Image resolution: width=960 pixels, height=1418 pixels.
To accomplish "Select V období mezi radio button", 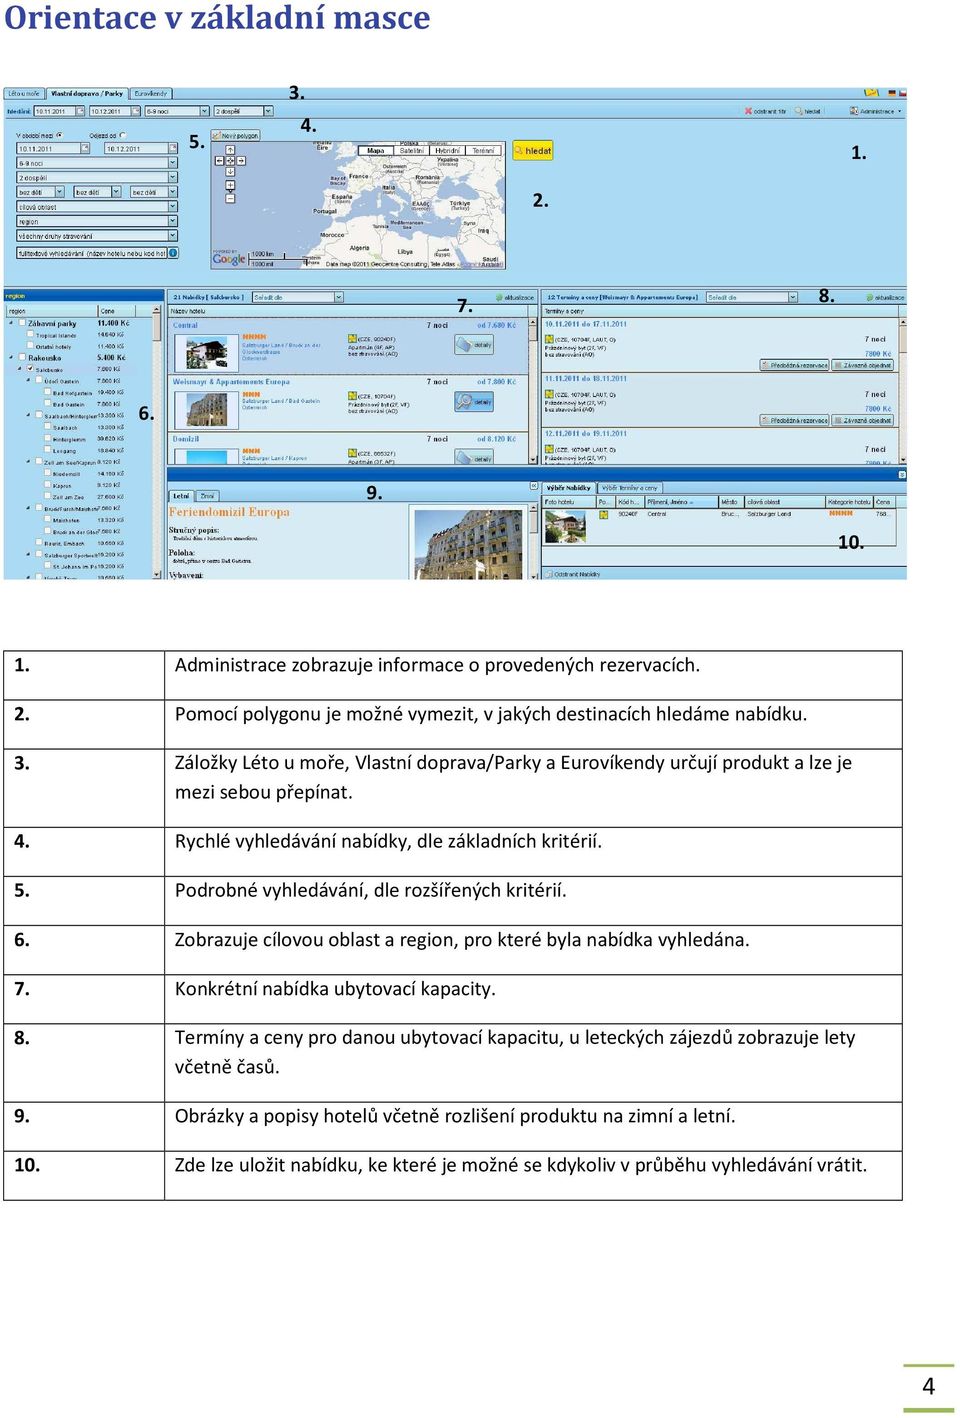I will click(60, 135).
